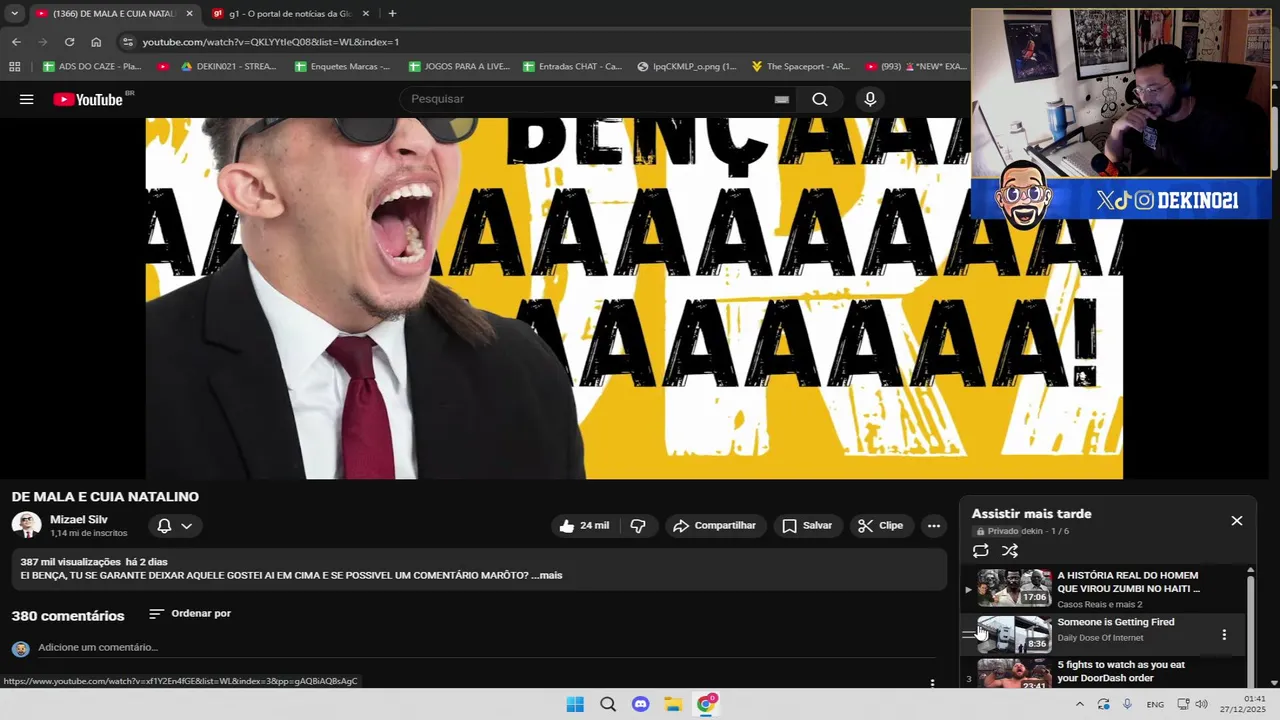Viewport: 1280px width, 720px height.
Task: Open the Mizael Silv channel name link
Action: tap(79, 520)
